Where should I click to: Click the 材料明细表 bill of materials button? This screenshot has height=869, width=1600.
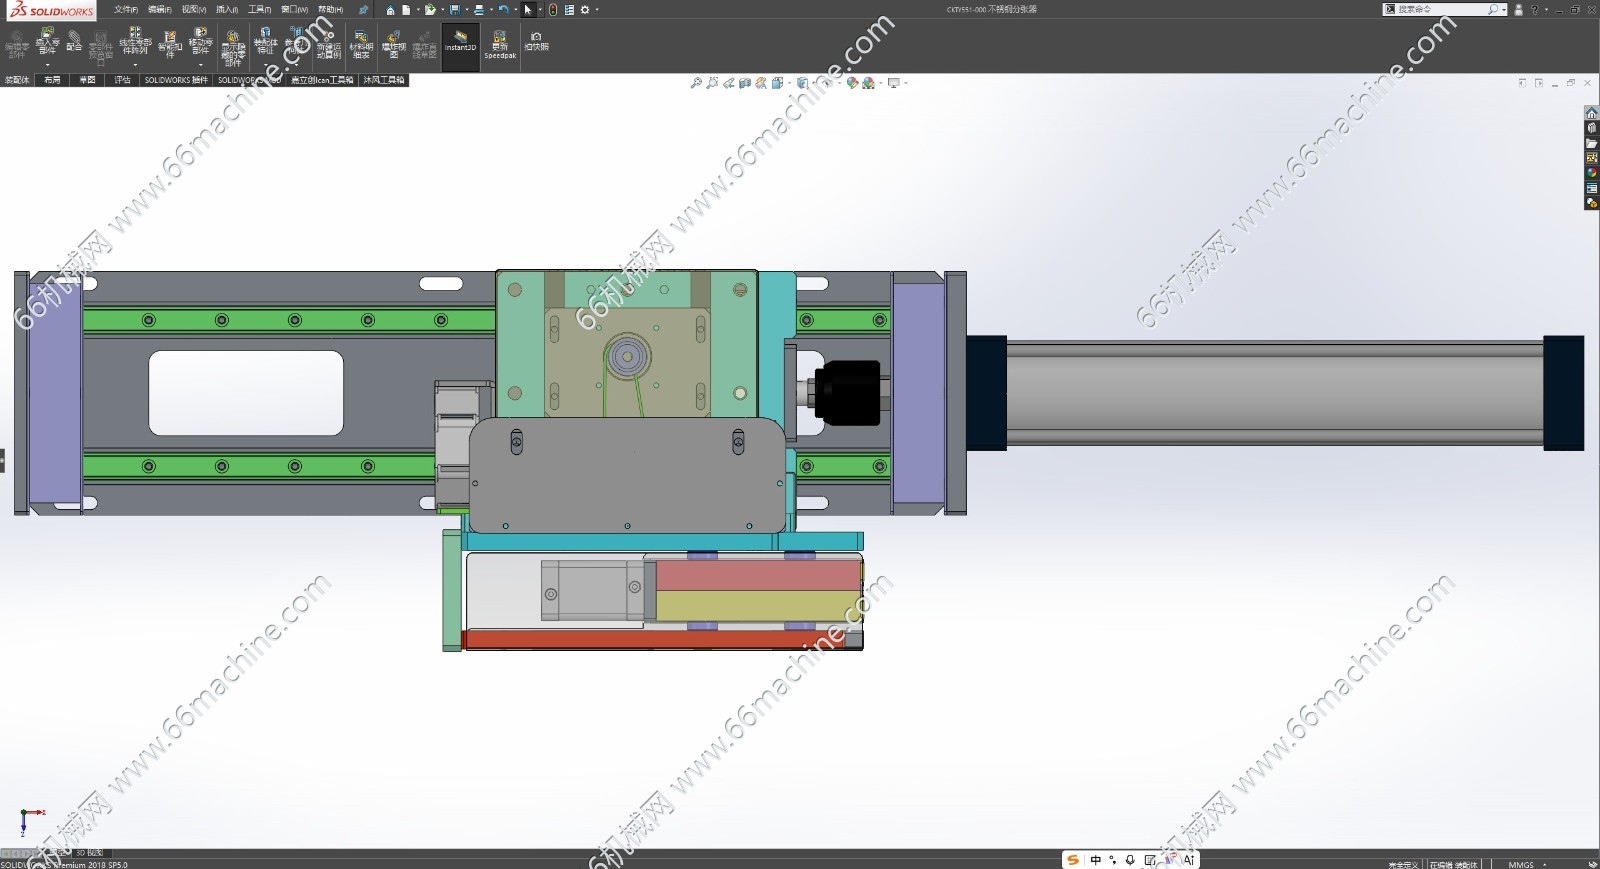361,43
